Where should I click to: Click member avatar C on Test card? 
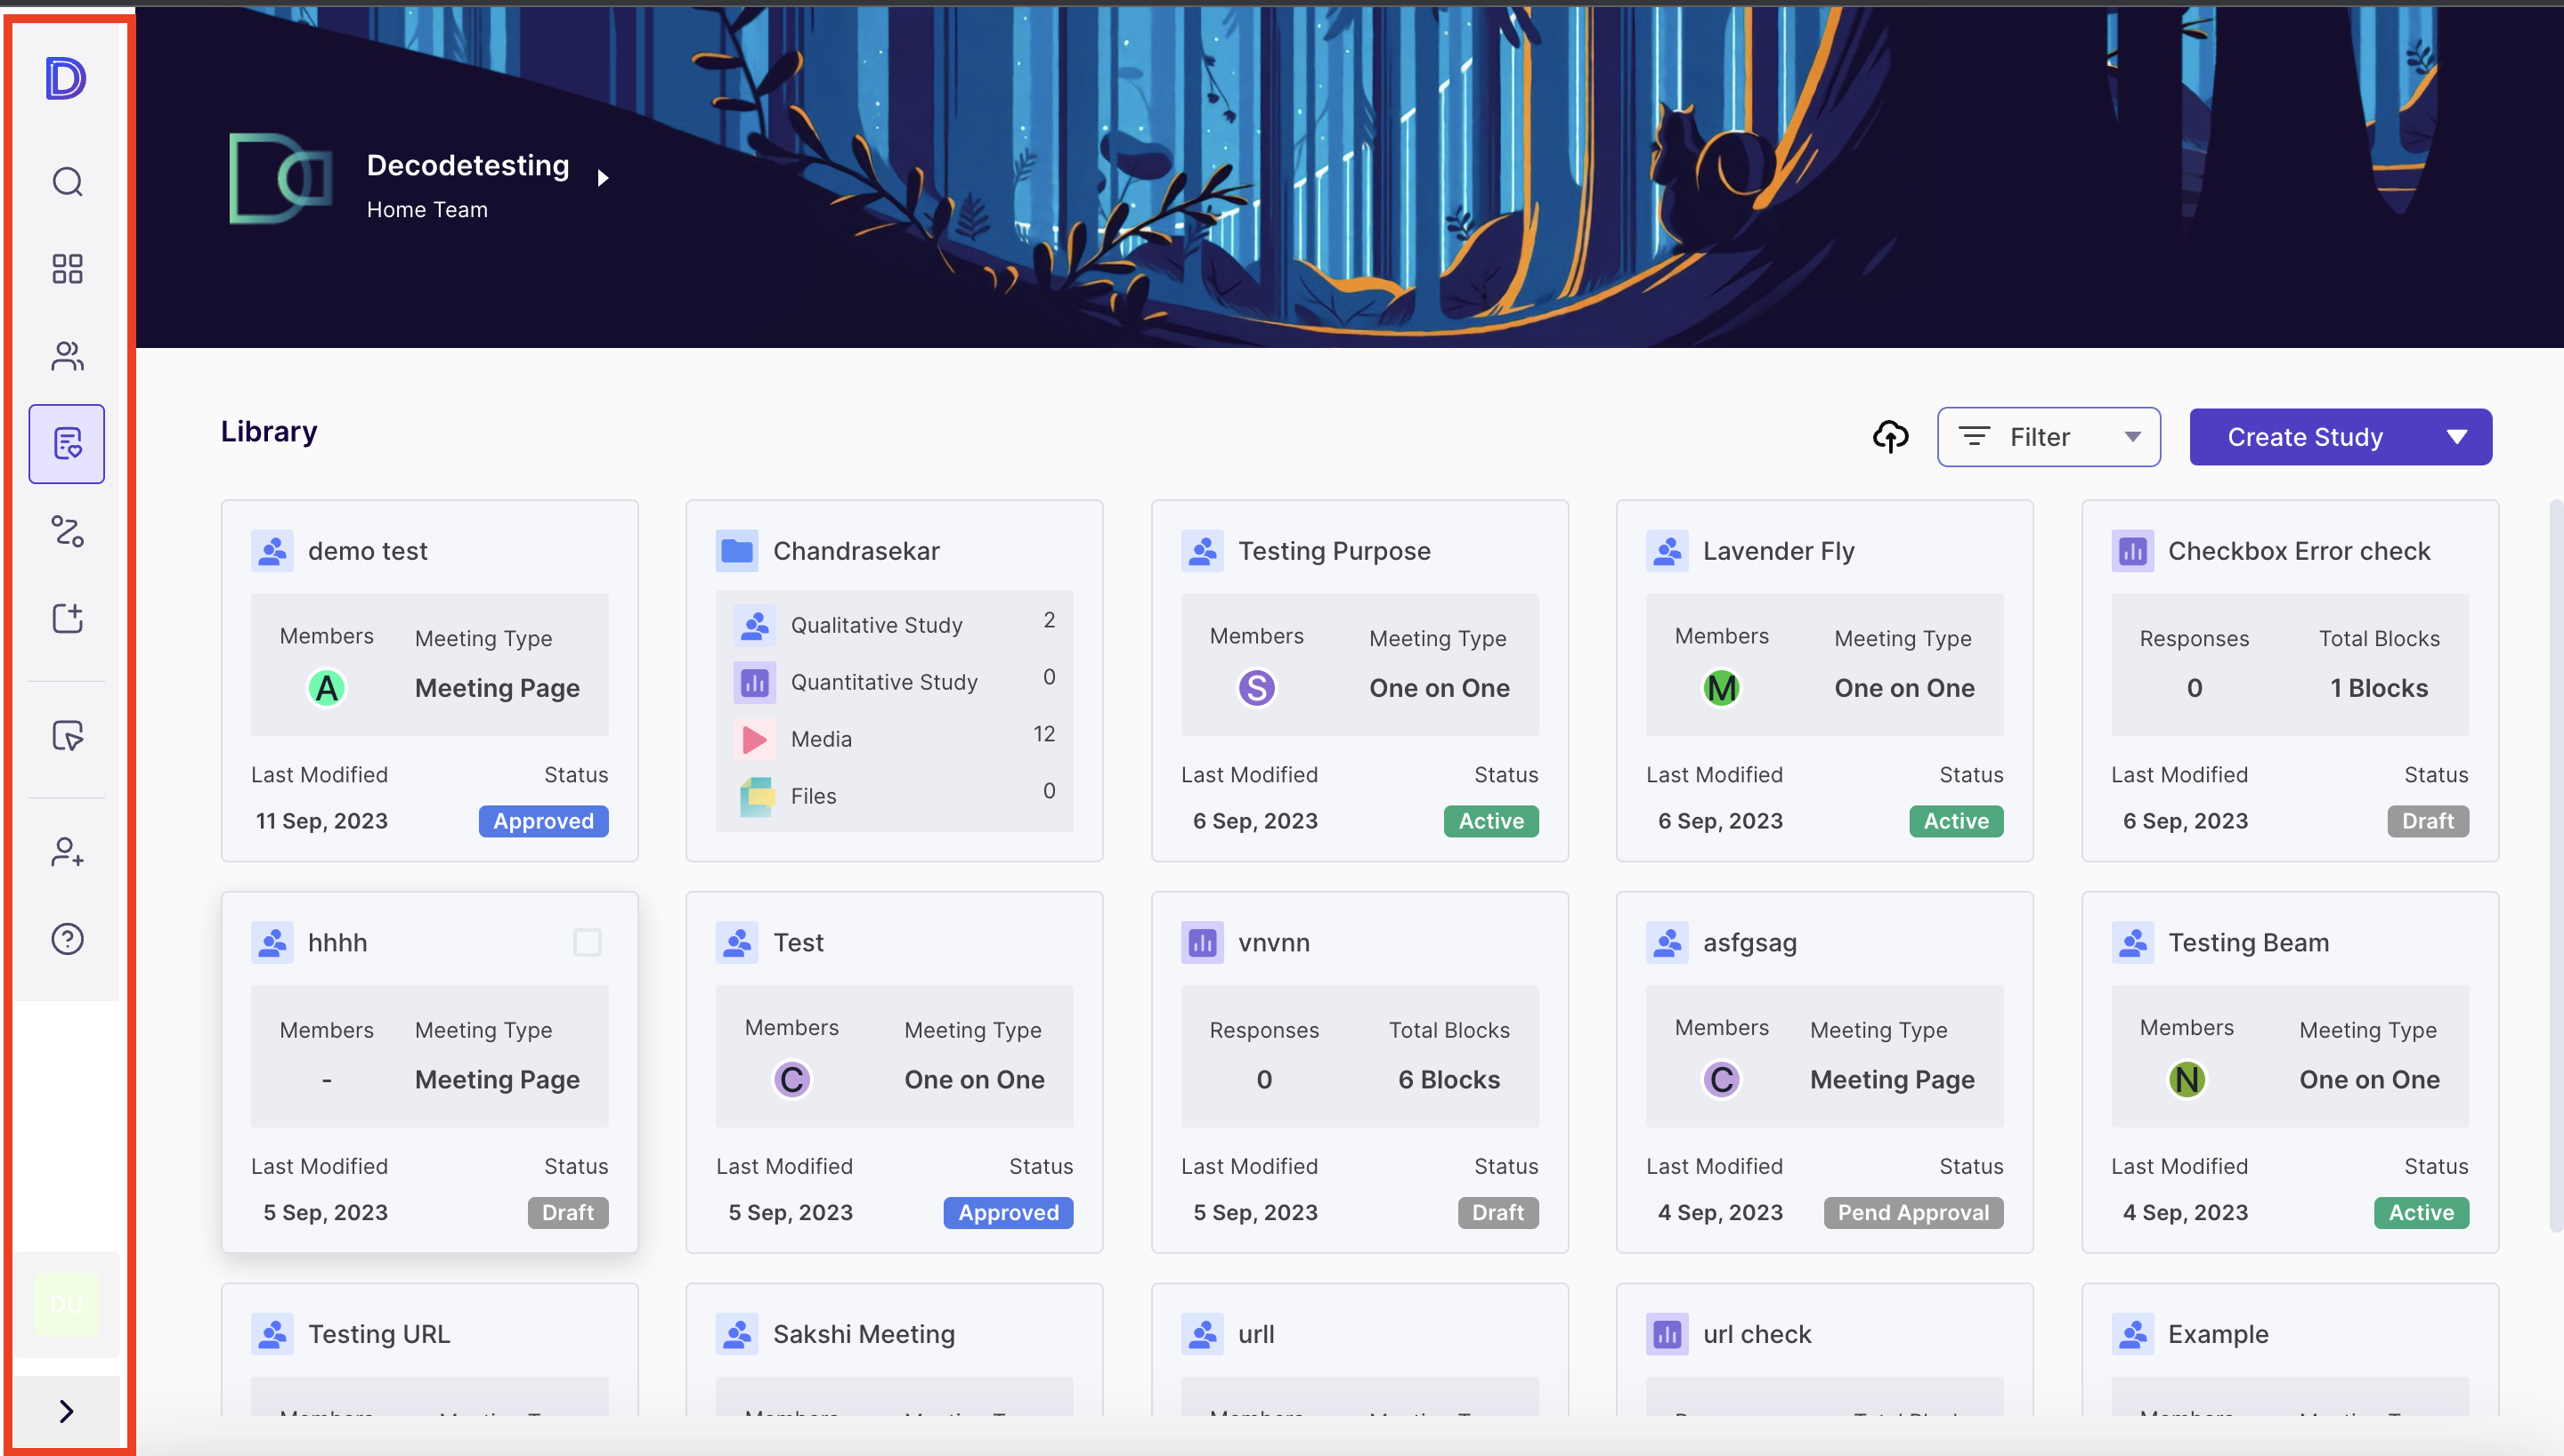tap(791, 1080)
